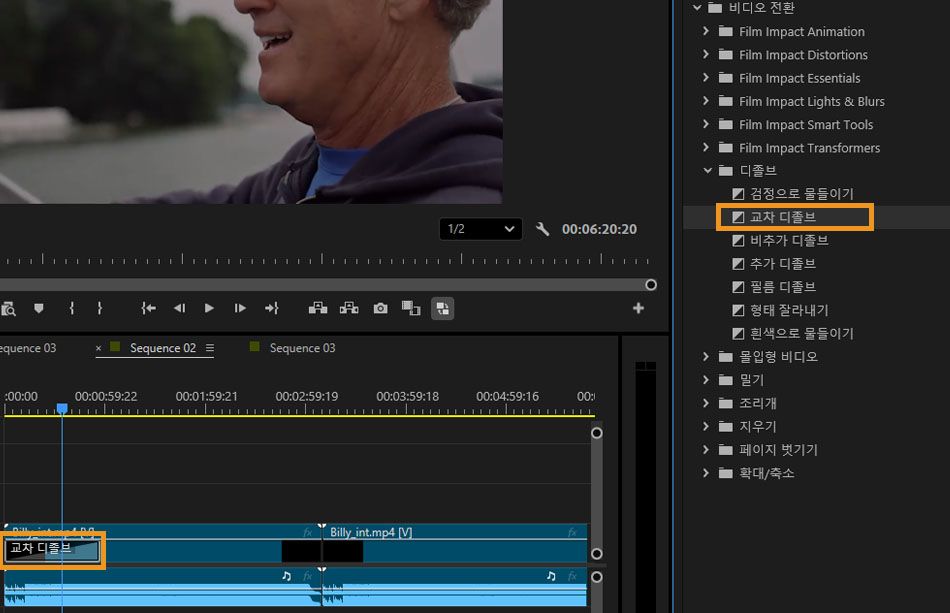This screenshot has height=613, width=950.
Task: Expand the 몰입형 비디오 folder
Action: pos(706,357)
